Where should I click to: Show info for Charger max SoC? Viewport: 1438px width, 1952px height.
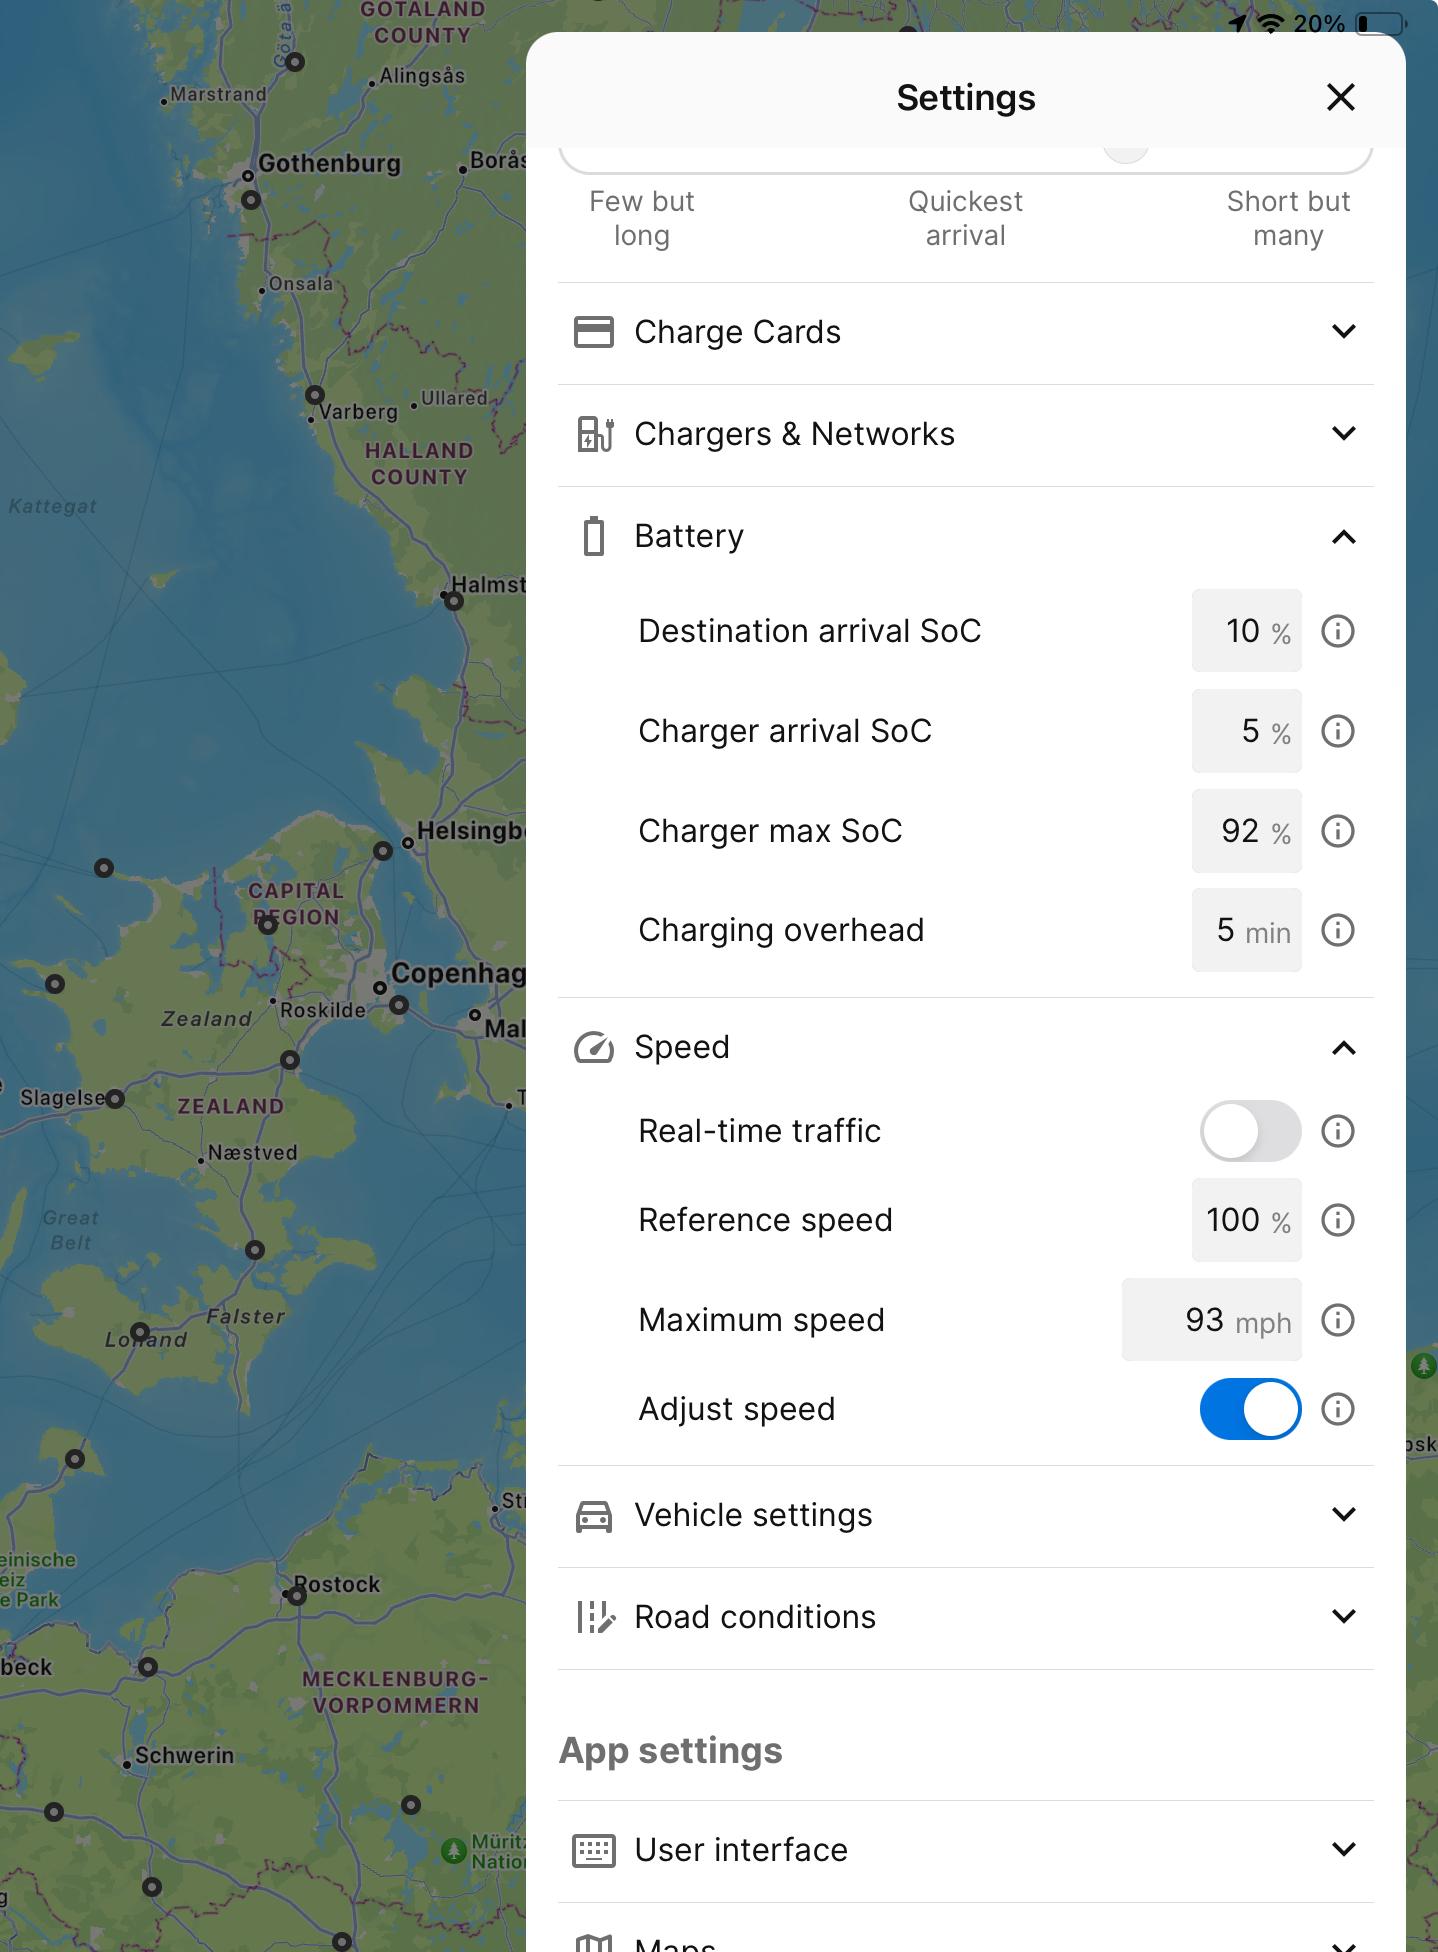pyautogui.click(x=1338, y=831)
